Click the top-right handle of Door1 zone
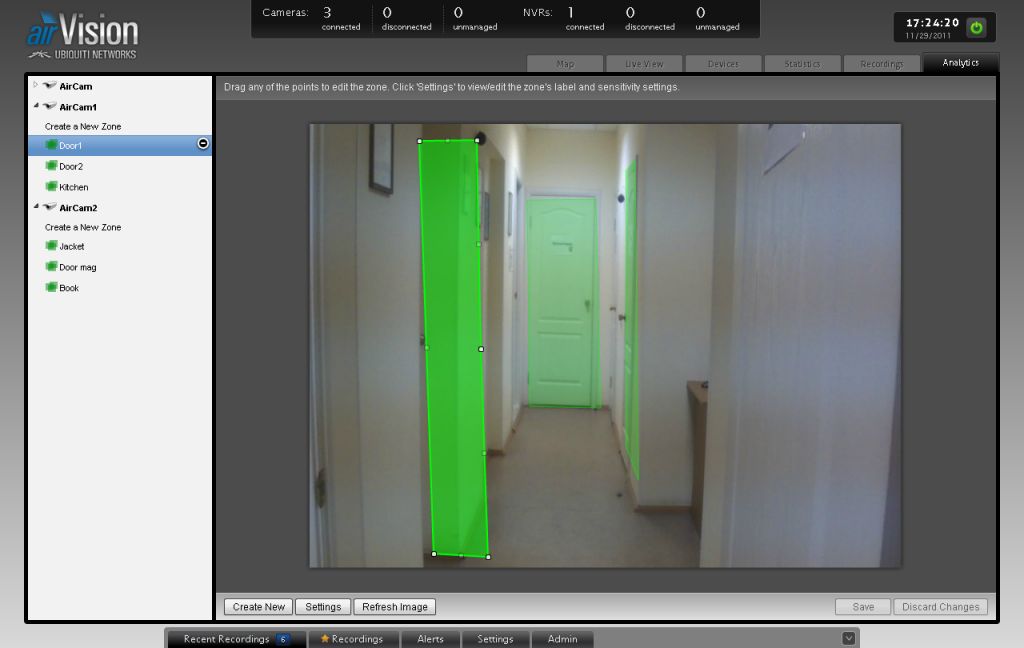Image resolution: width=1024 pixels, height=648 pixels. click(x=478, y=140)
